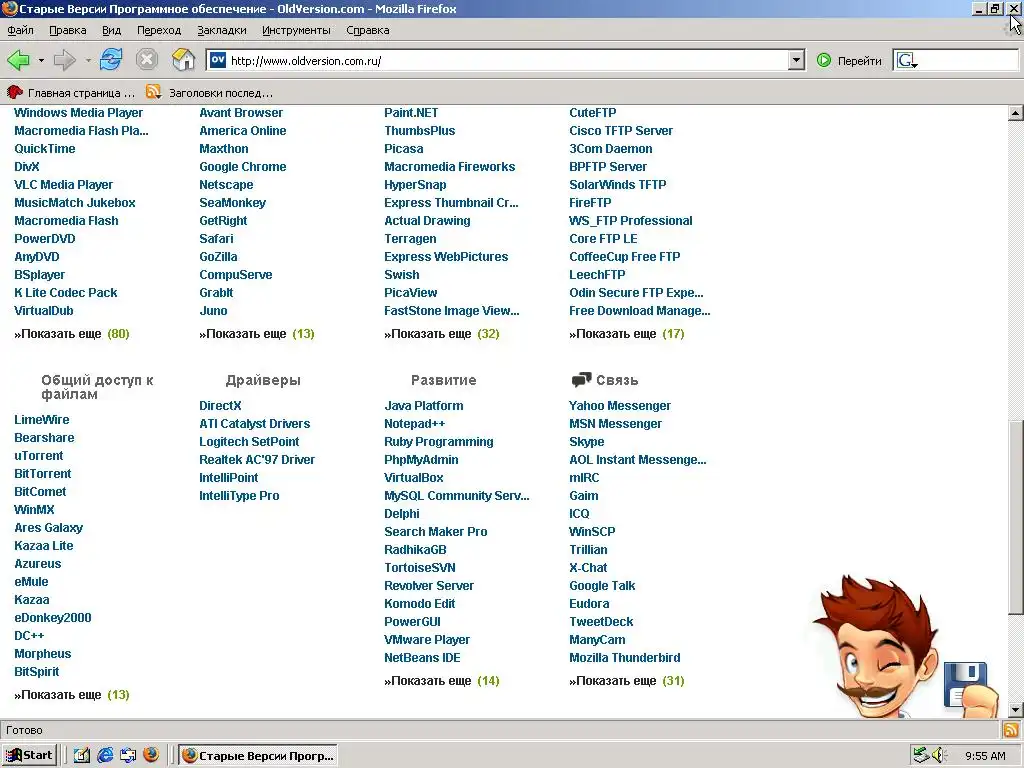Open the Macromedia Fireworks link

pos(449,167)
